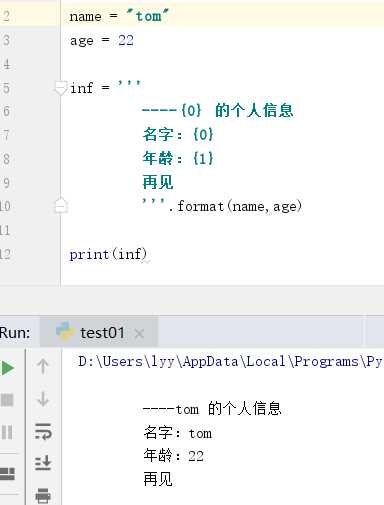Click the 年龄: 22 output line
Image resolution: width=384 pixels, height=505 pixels.
173,456
